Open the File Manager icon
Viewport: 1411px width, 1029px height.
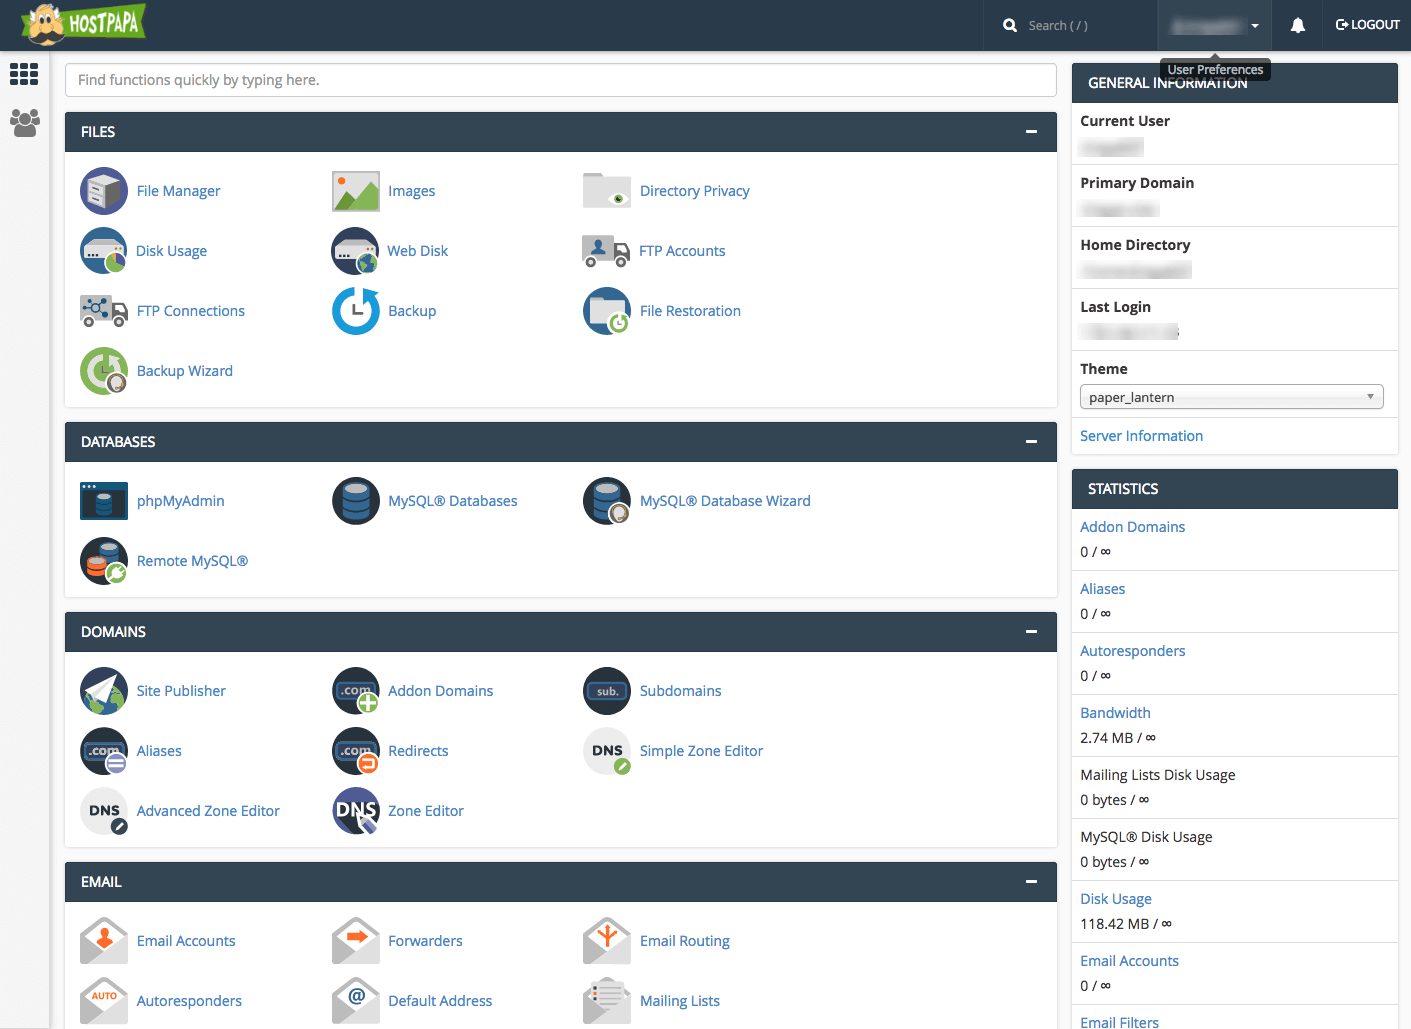point(104,191)
